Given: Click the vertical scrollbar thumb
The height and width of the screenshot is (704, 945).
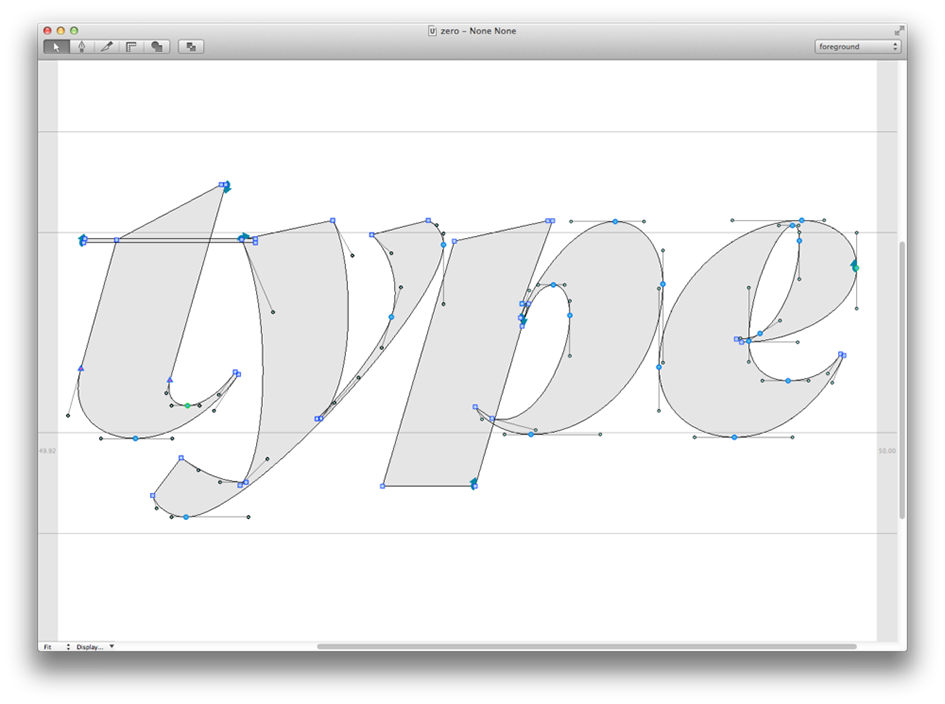Looking at the screenshot, I should [x=902, y=380].
